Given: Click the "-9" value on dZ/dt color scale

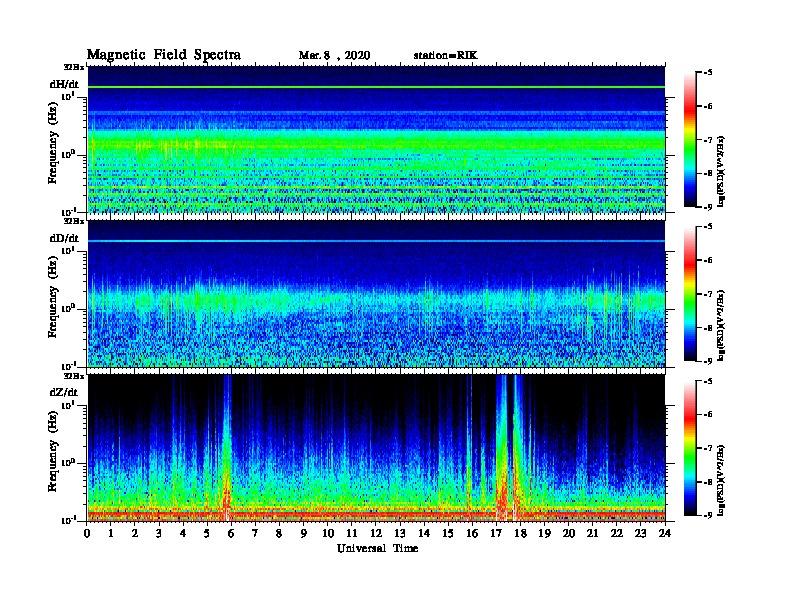Looking at the screenshot, I should click(707, 515).
